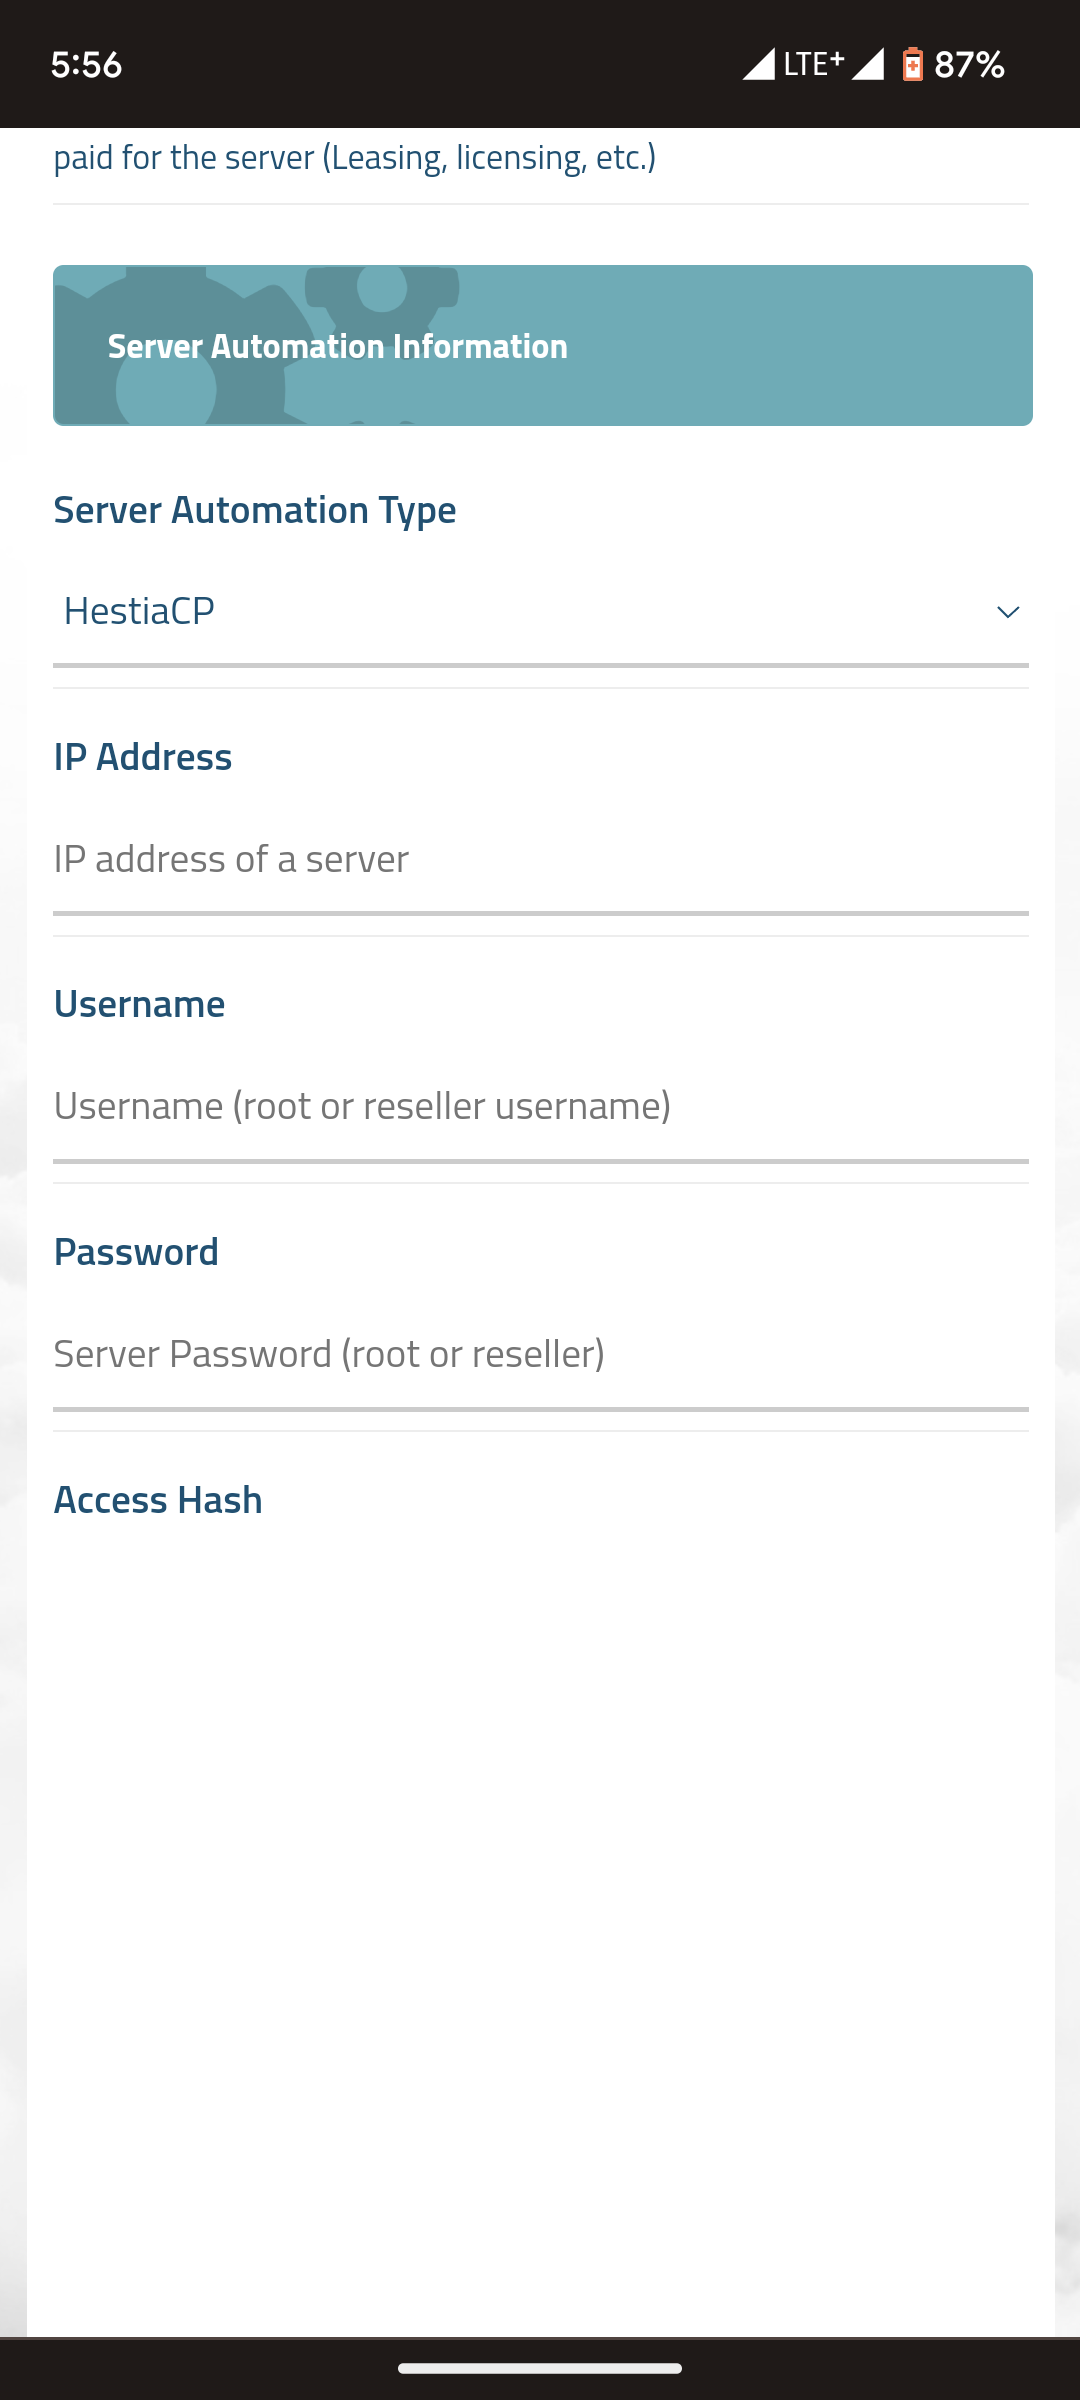Tap the 5:56 clock in status bar
This screenshot has height=2400, width=1080.
[x=86, y=65]
